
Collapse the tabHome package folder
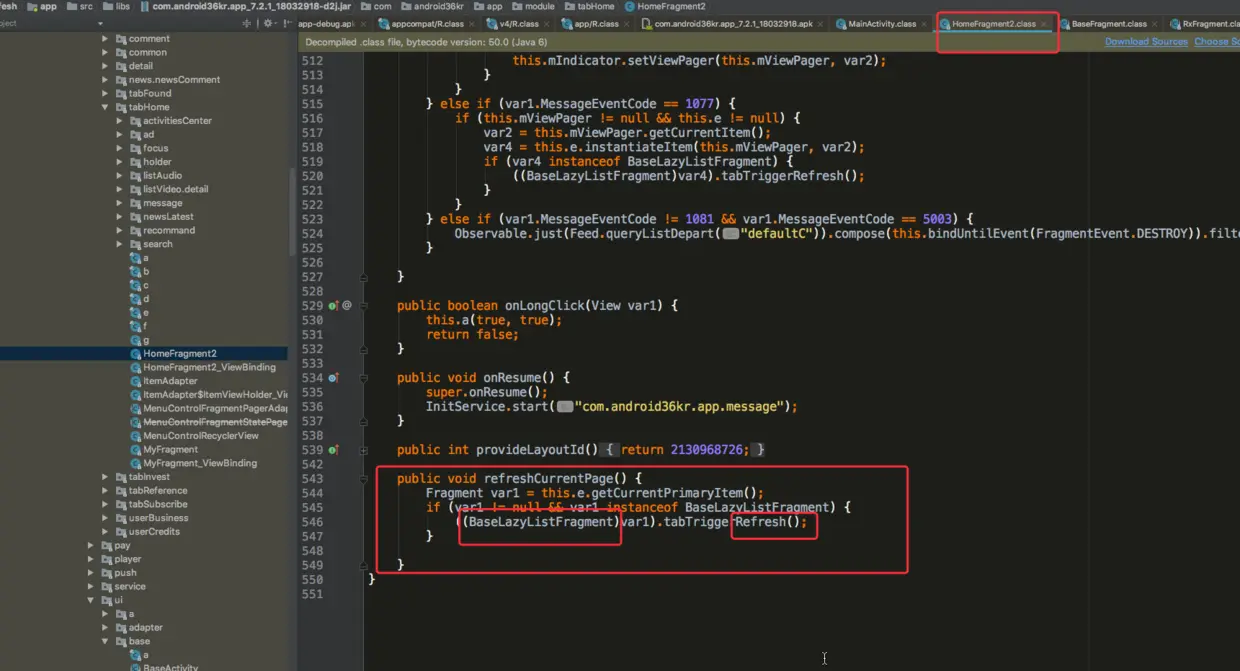(106, 107)
